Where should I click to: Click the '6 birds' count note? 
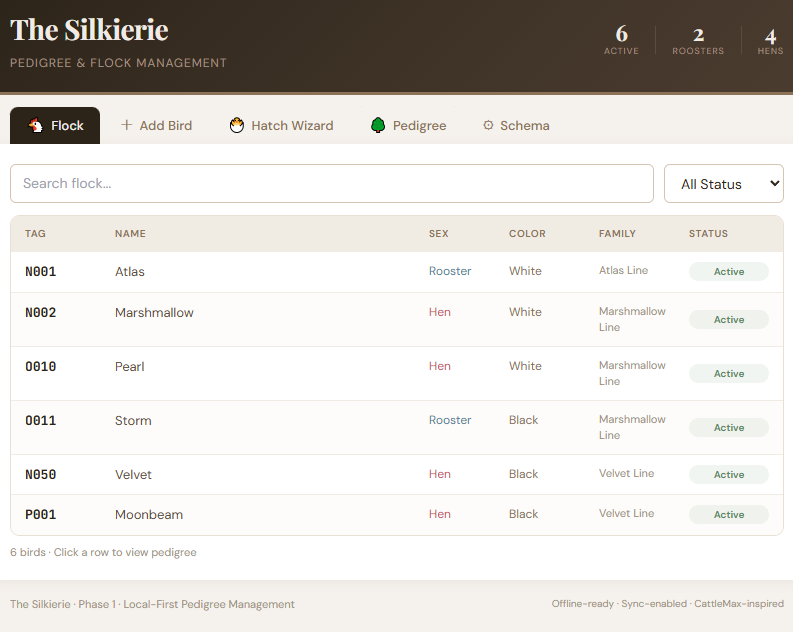[x=28, y=552]
